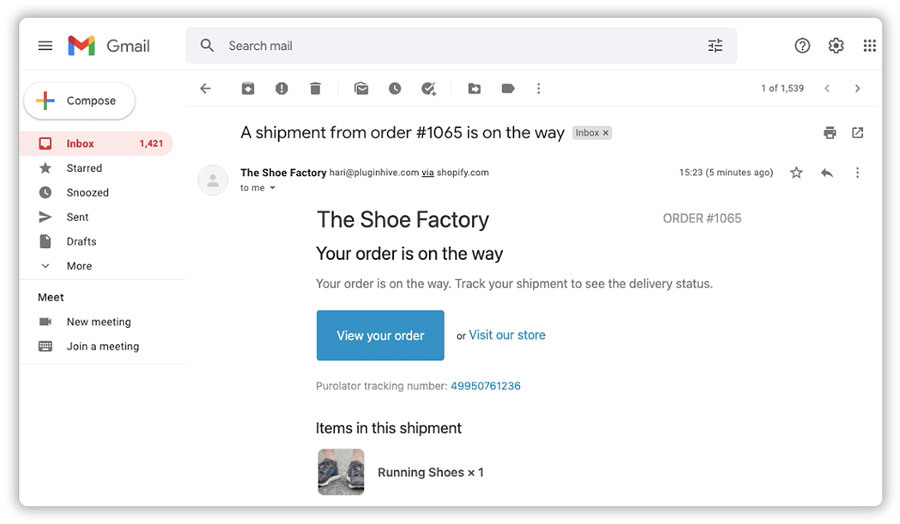Open the Help support icon

(x=802, y=45)
